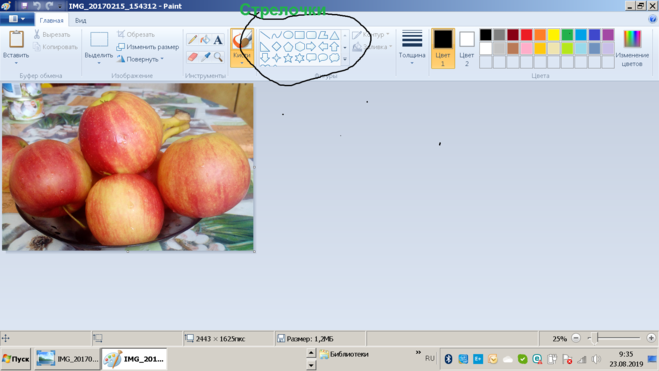Expand the shapes gallery with the bottom arrow
Image resolution: width=659 pixels, height=371 pixels.
click(345, 59)
